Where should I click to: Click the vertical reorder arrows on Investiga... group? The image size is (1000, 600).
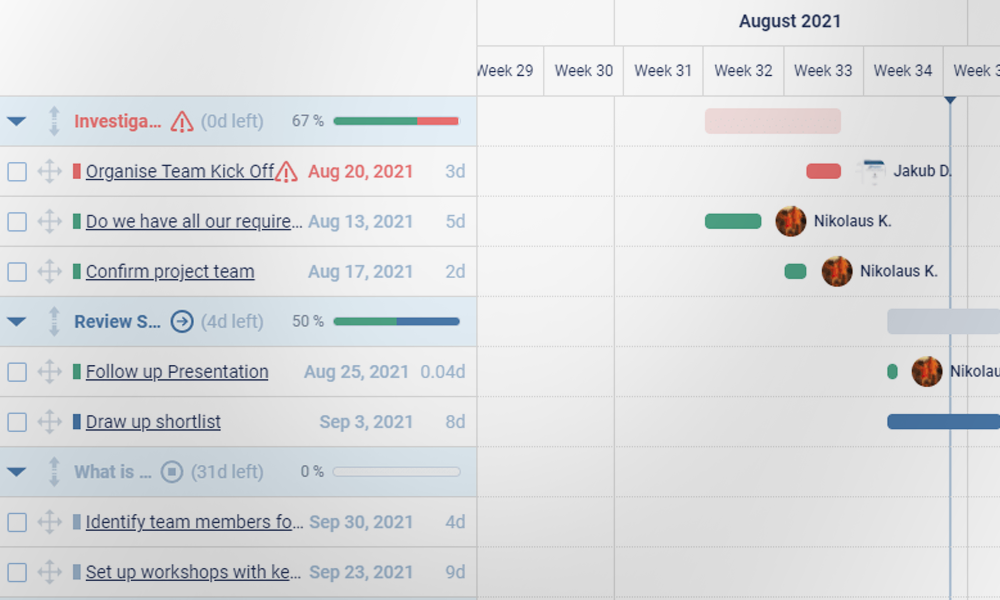(54, 122)
